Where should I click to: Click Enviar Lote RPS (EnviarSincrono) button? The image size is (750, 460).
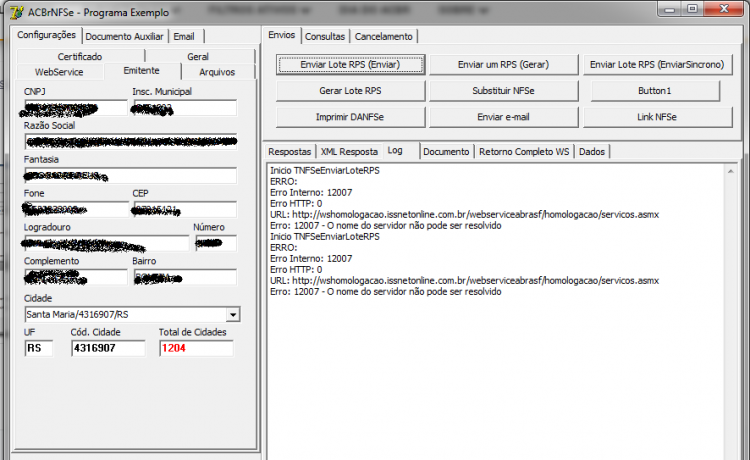[x=657, y=65]
